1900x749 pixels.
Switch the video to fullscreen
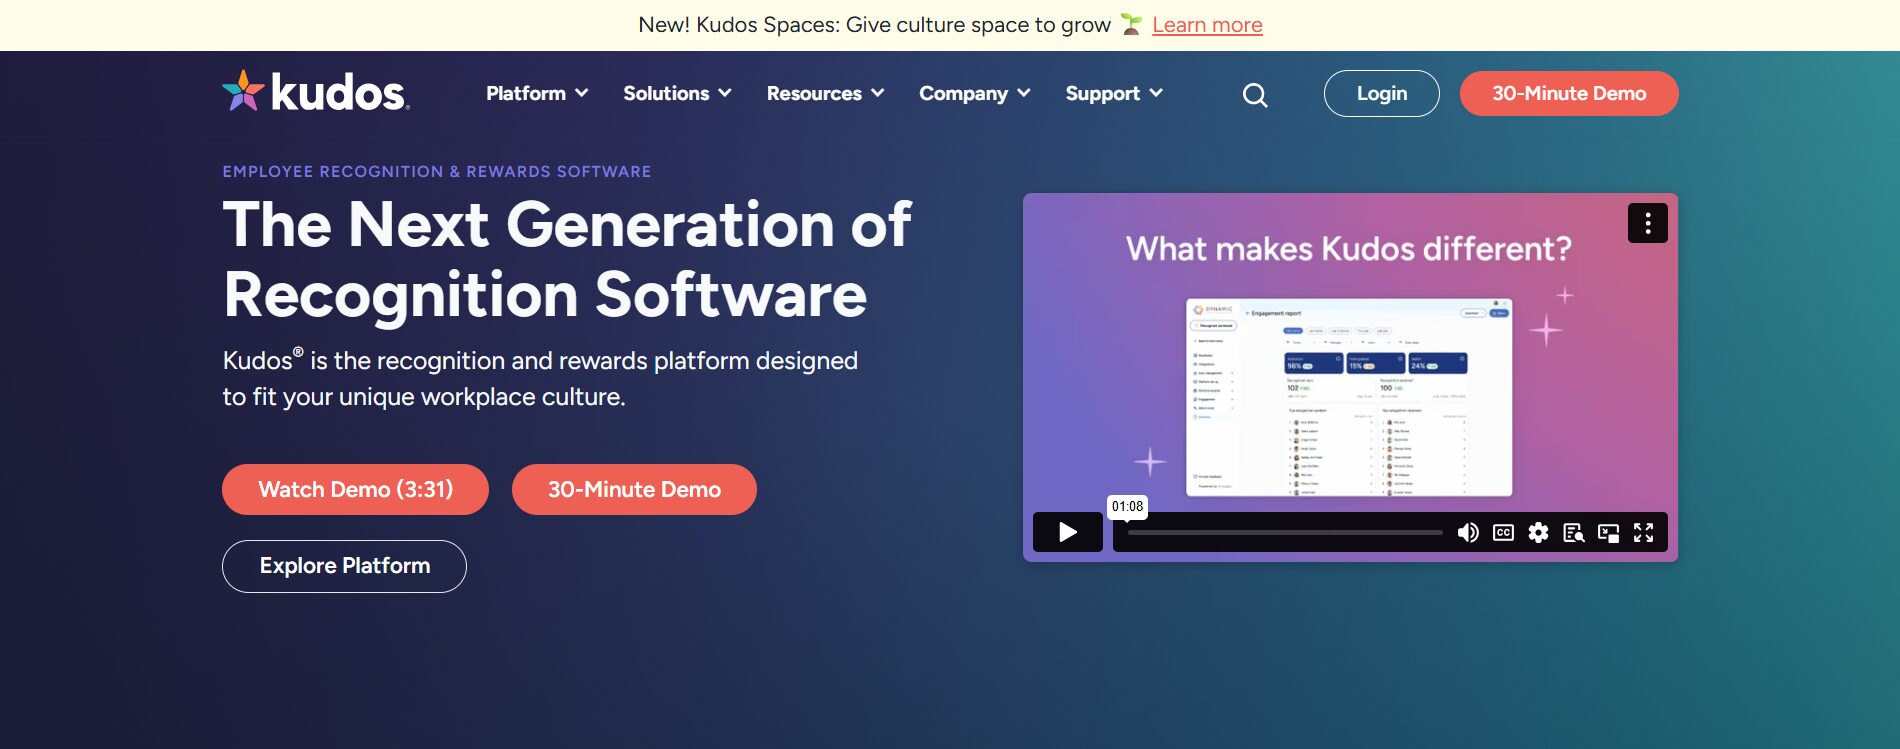coord(1643,532)
